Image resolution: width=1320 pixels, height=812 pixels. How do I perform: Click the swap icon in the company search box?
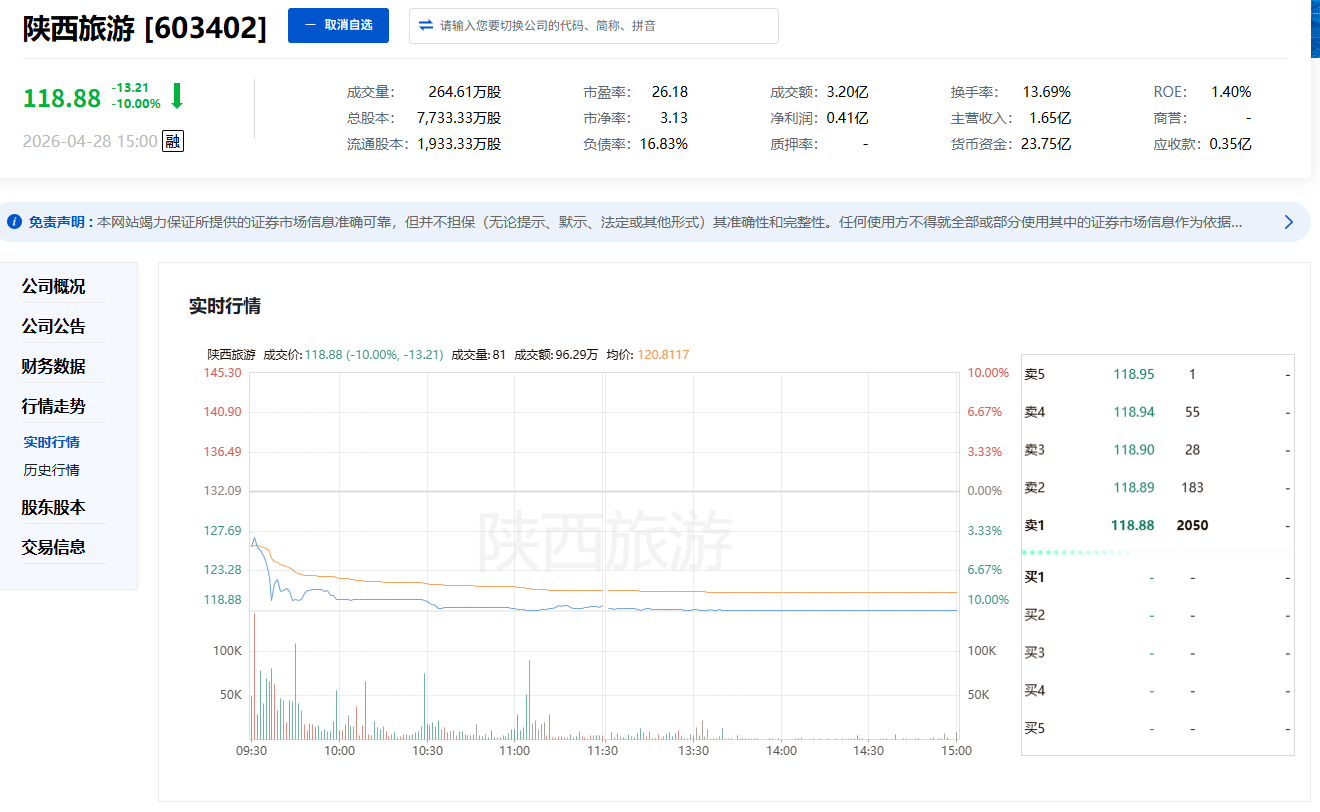[x=426, y=25]
